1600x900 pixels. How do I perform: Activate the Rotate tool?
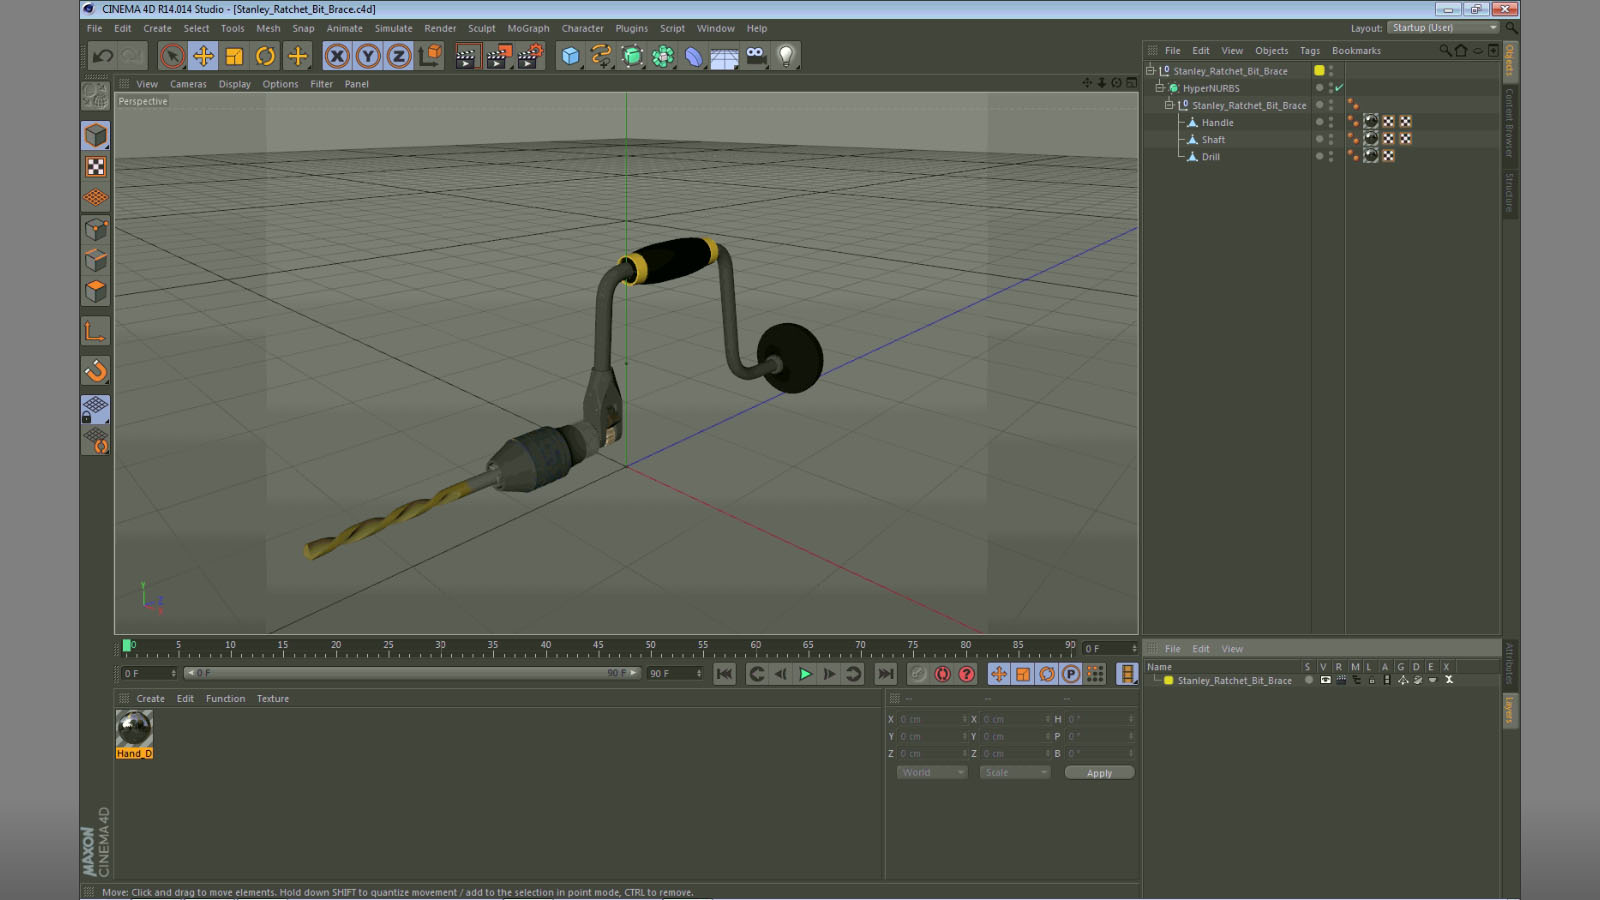tap(265, 56)
